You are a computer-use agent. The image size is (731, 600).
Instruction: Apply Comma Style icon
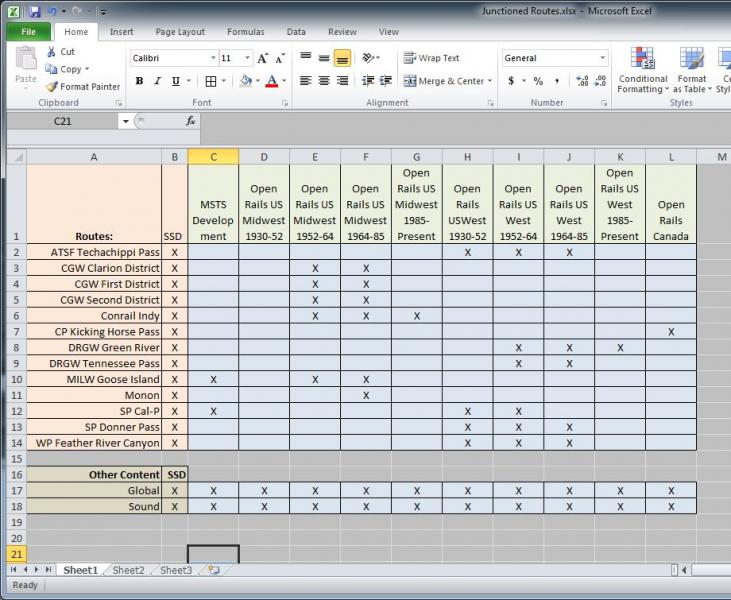pyautogui.click(x=557, y=81)
